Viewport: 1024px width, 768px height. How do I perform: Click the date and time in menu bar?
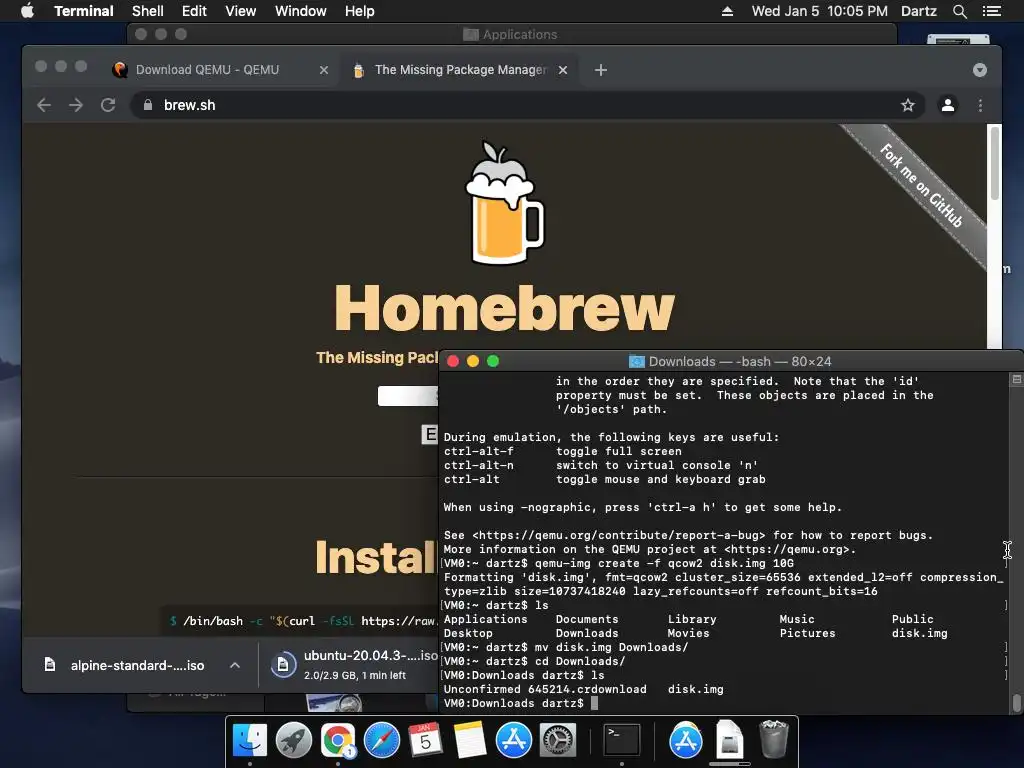tap(820, 11)
